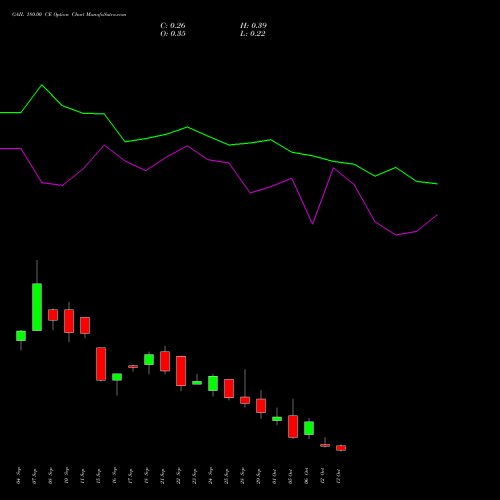The width and height of the screenshot is (500, 500).
Task: Select the low value L: 0.22
Action: tap(253, 34)
